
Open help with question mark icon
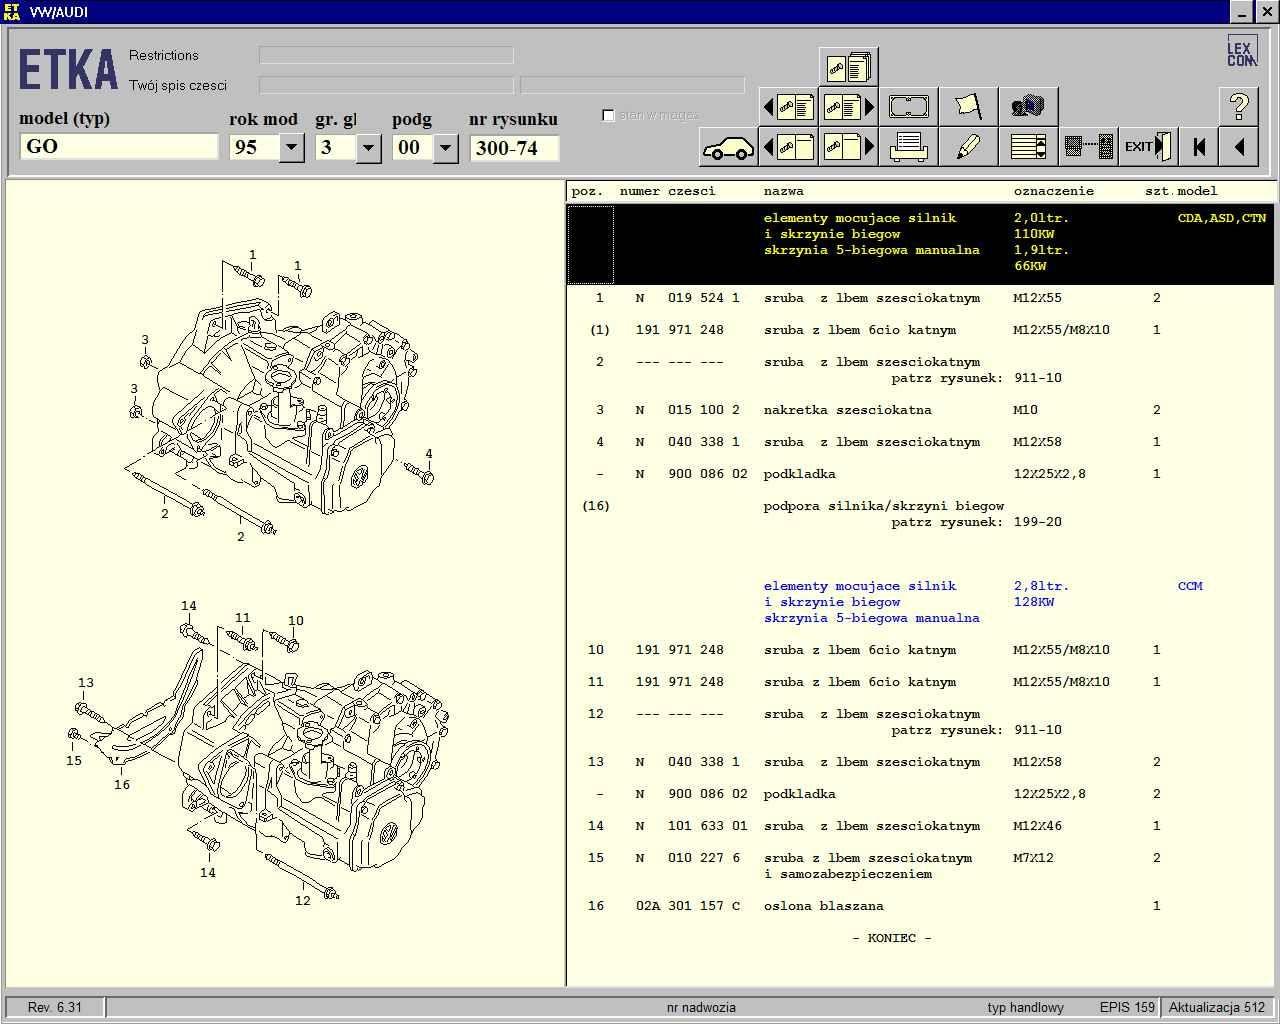[1239, 106]
